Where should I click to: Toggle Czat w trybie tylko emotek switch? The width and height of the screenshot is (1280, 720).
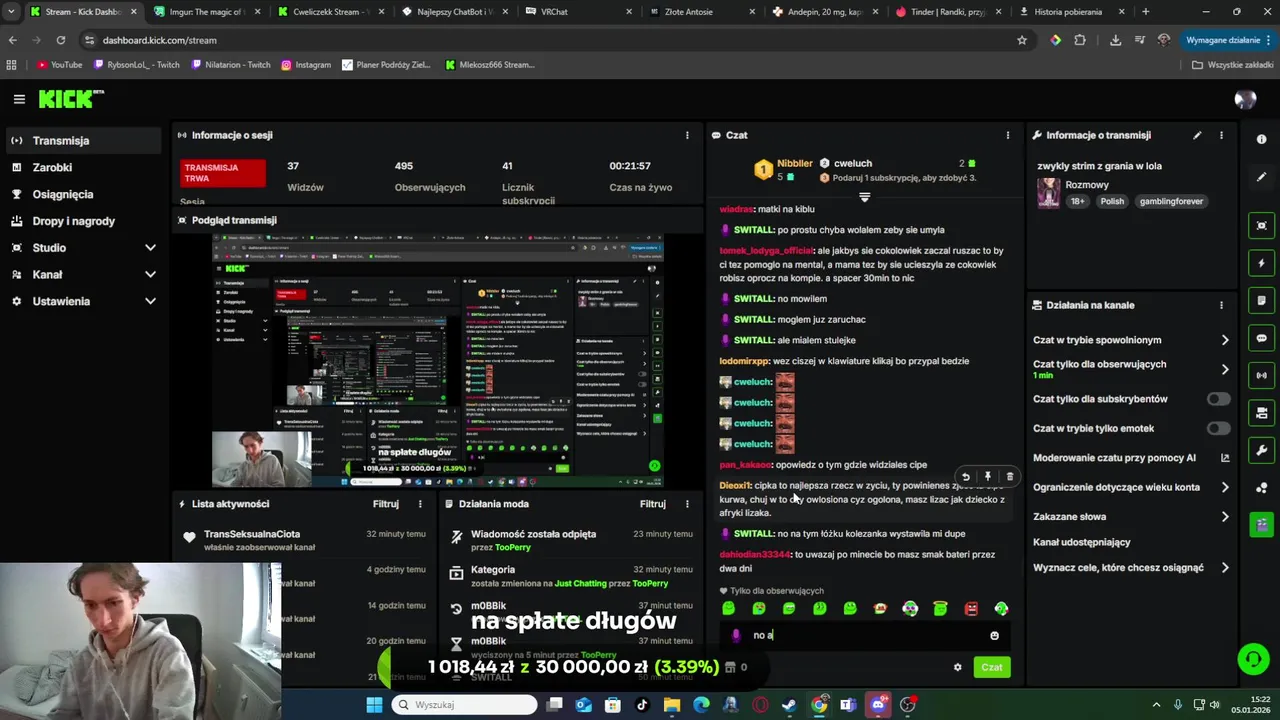[x=1218, y=428]
